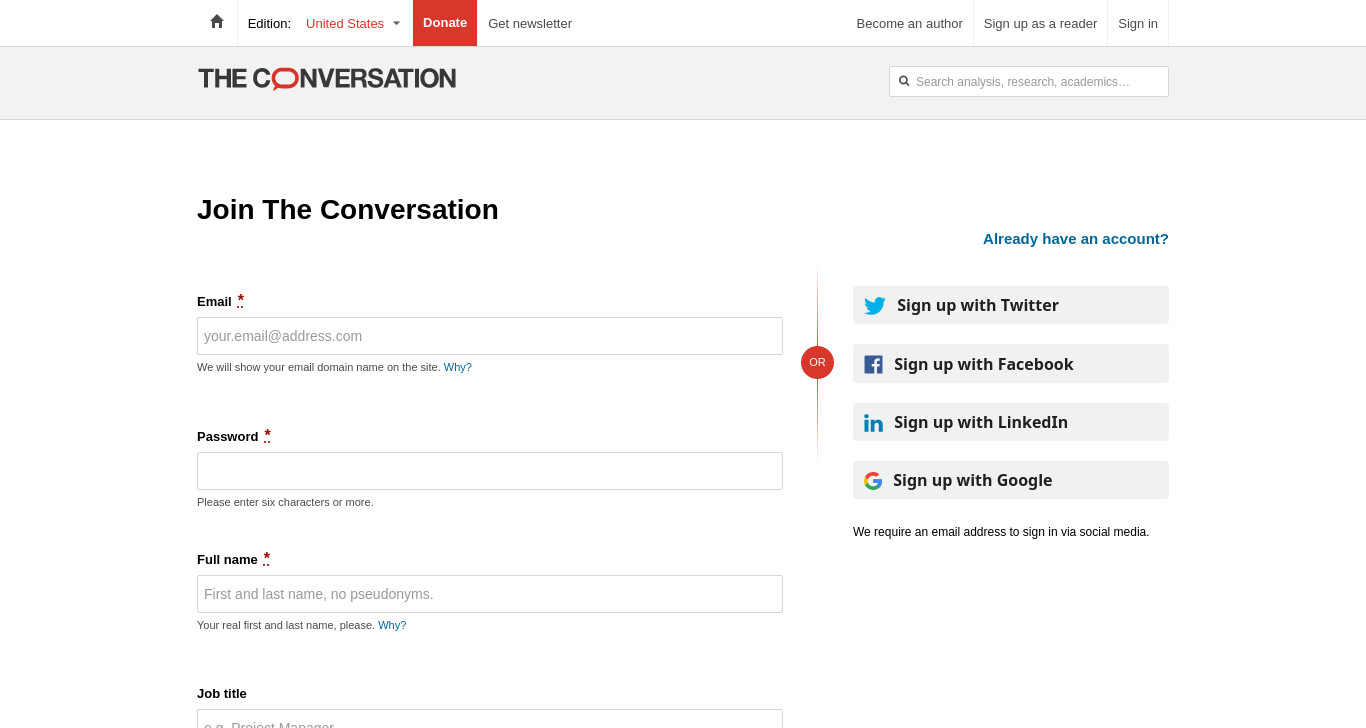The image size is (1366, 728).
Task: Click the Facebook logo icon
Action: [873, 364]
